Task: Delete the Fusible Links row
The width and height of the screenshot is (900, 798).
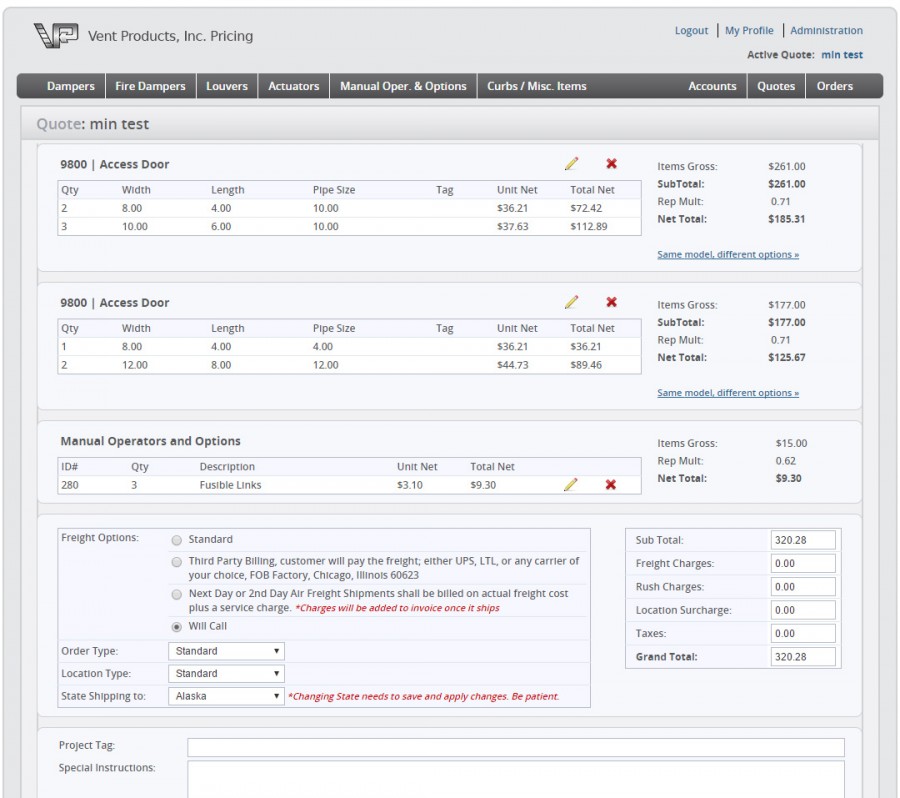Action: tap(611, 485)
